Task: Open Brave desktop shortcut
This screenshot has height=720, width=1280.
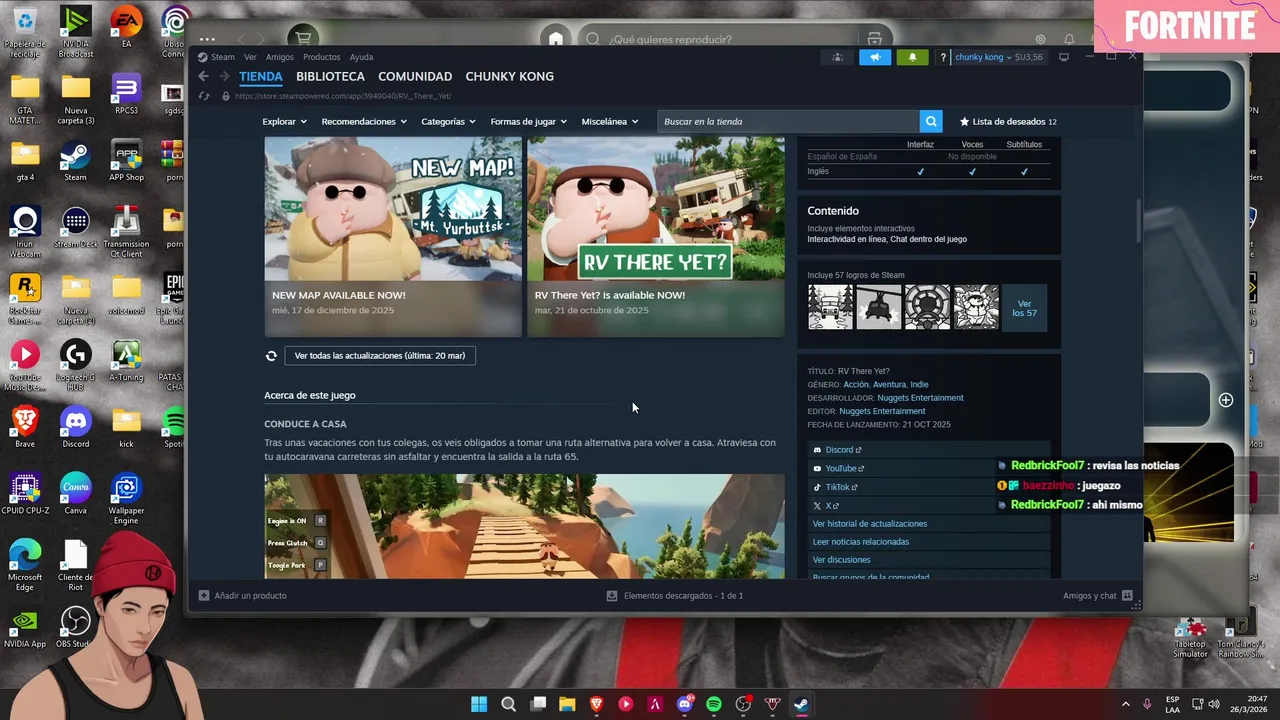Action: pyautogui.click(x=25, y=427)
